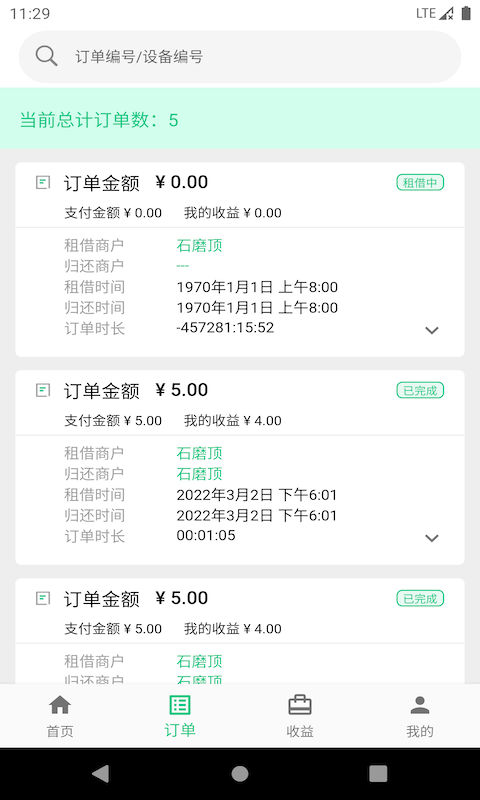Tap the search magnifier icon
This screenshot has width=480, height=800.
tap(46, 56)
